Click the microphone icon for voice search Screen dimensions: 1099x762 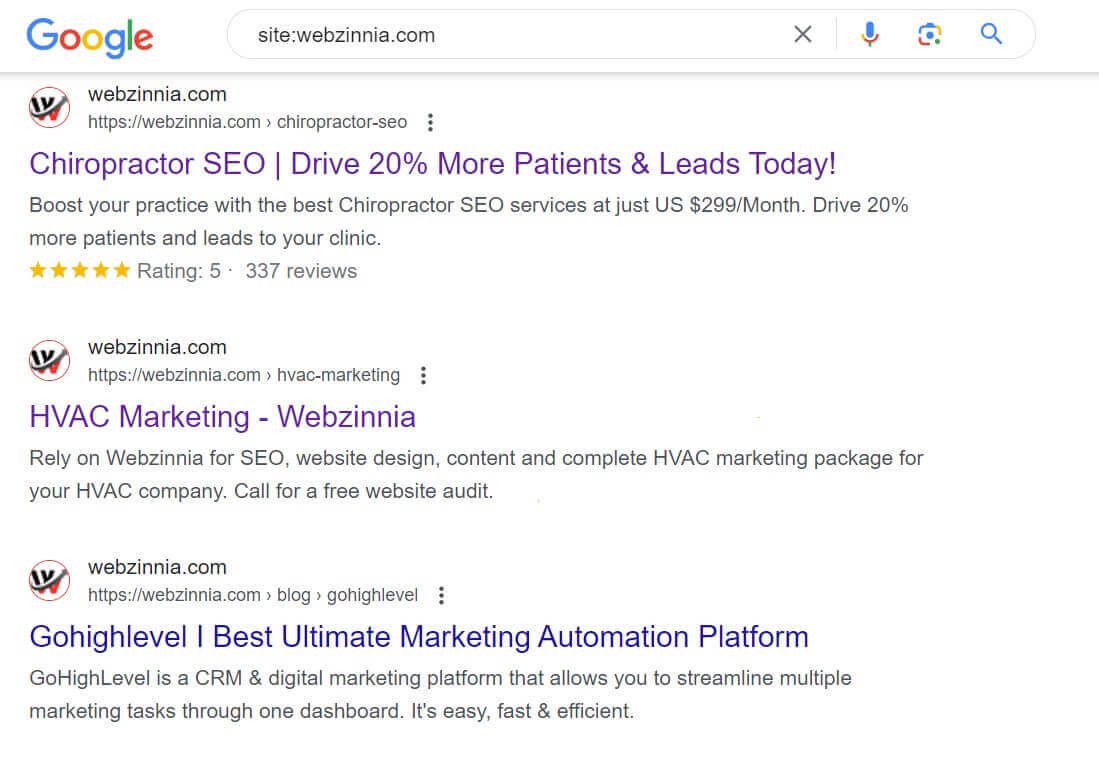pos(869,33)
